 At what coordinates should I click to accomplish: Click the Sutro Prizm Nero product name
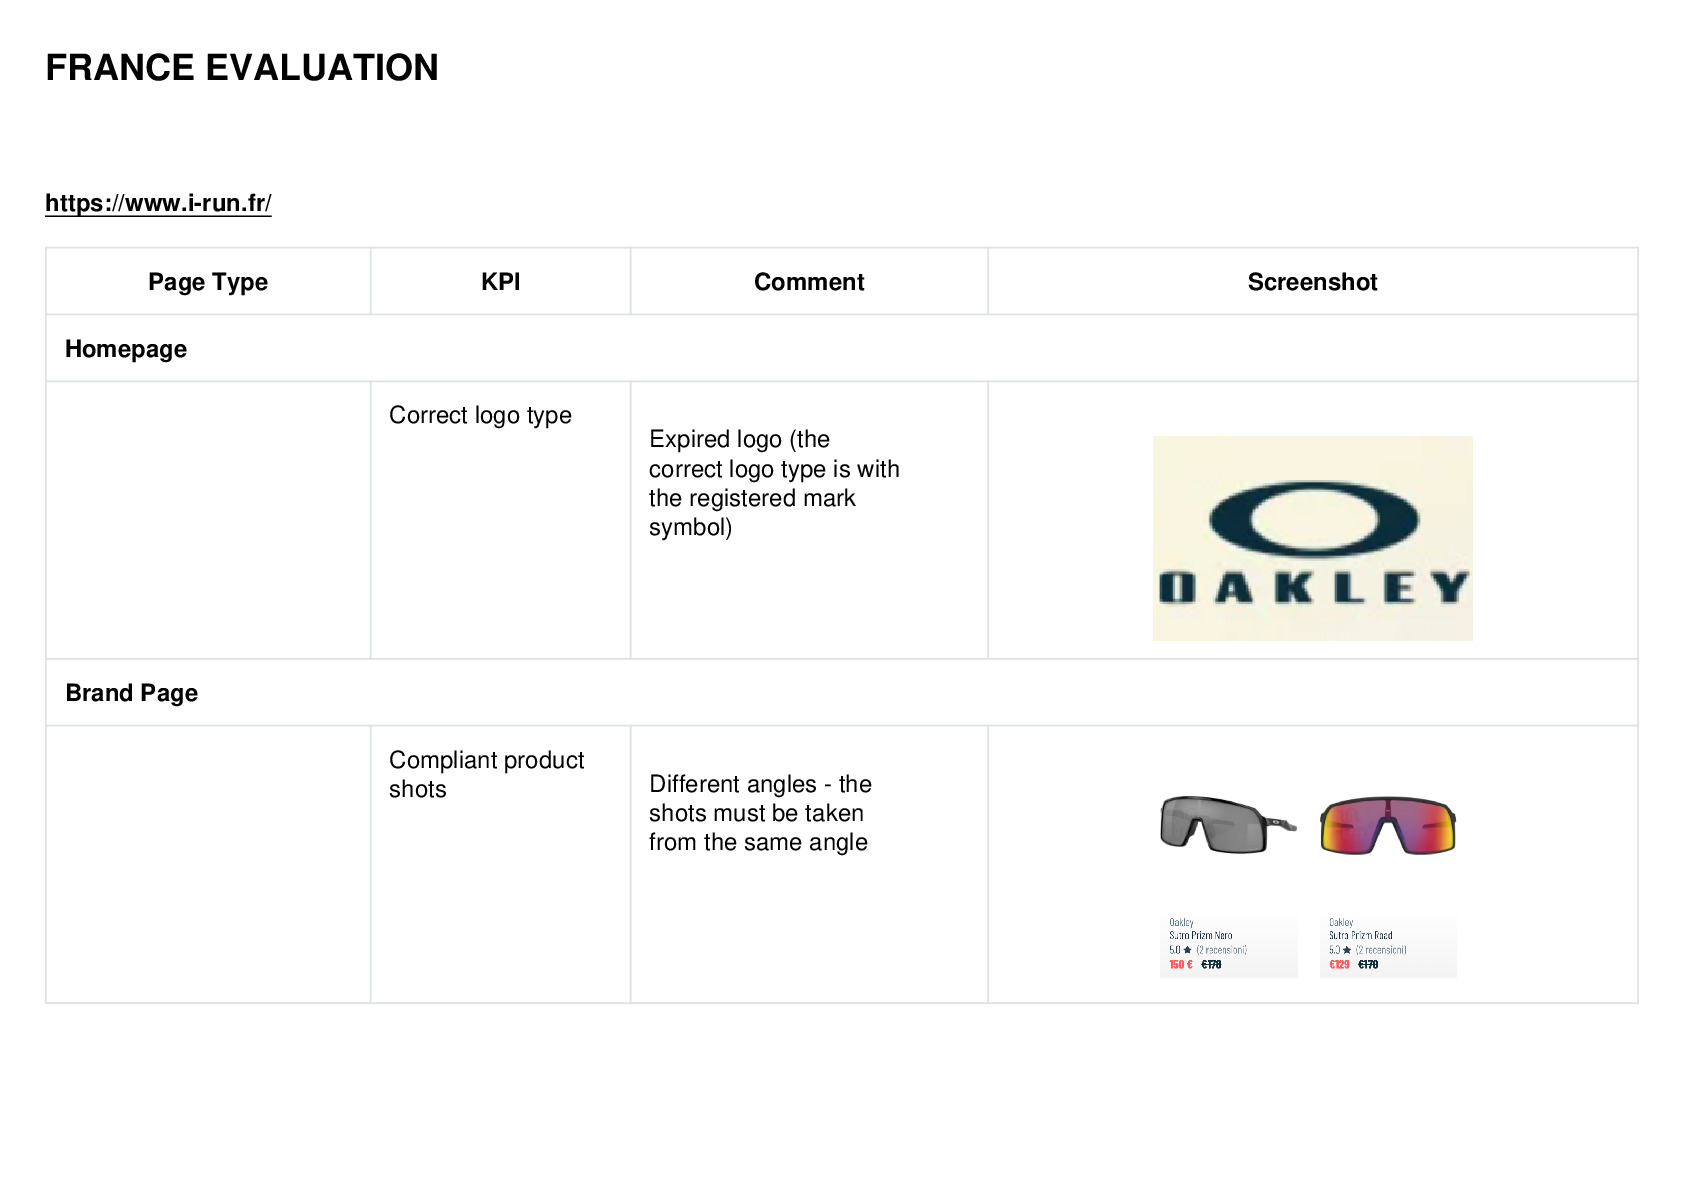pyautogui.click(x=1200, y=936)
